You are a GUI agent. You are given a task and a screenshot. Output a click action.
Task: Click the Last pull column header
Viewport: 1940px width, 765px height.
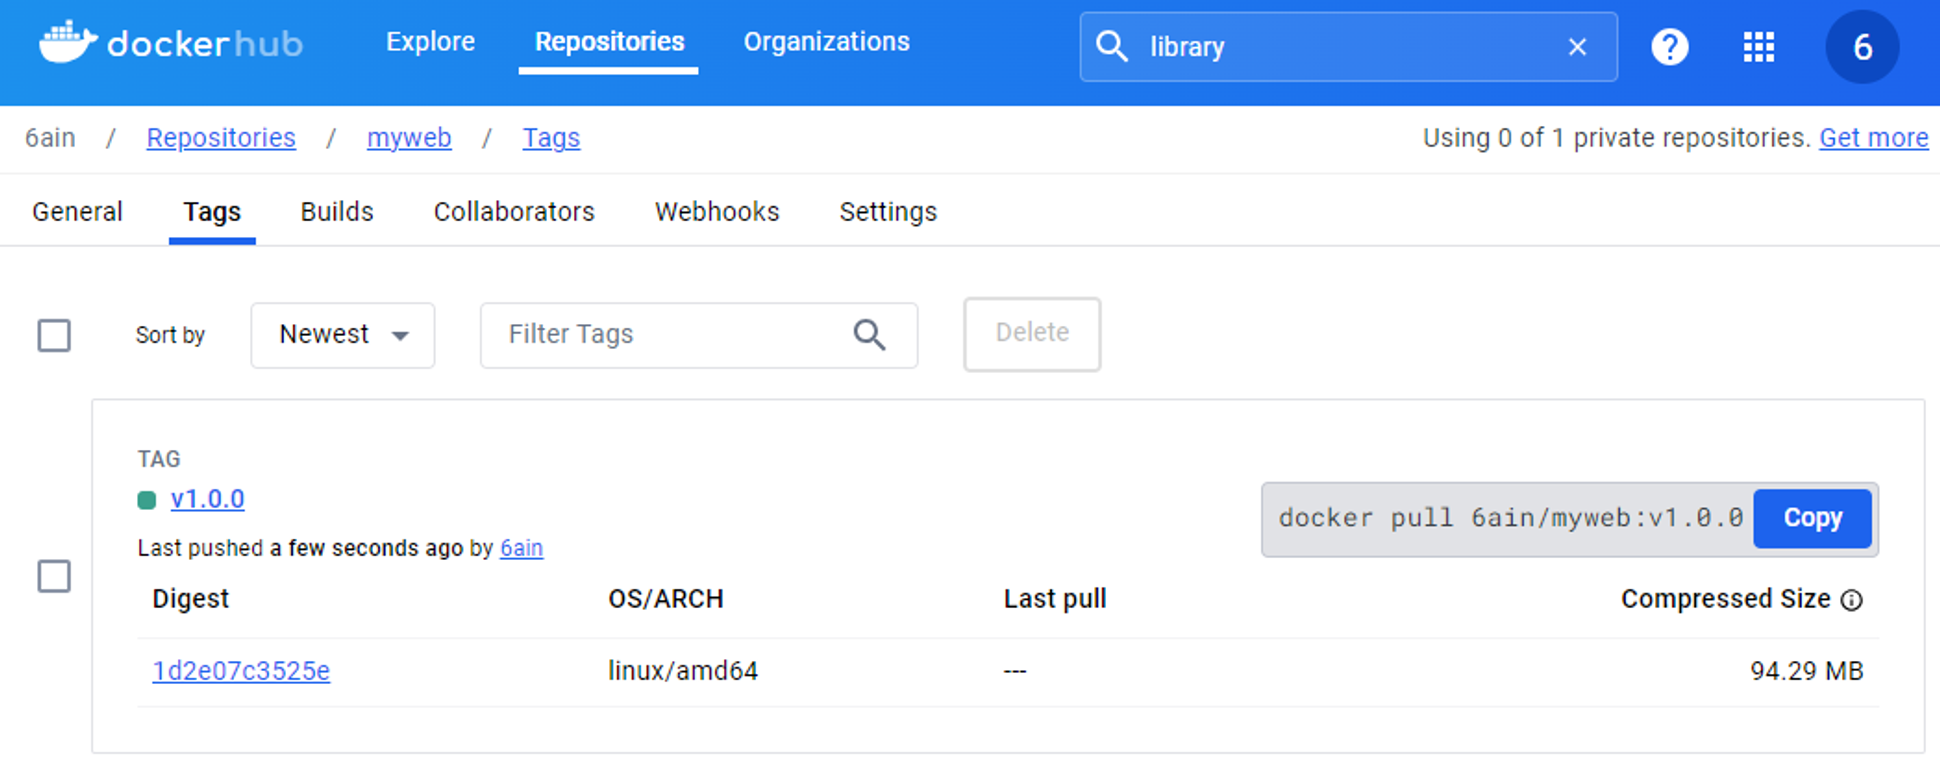[x=1055, y=599]
